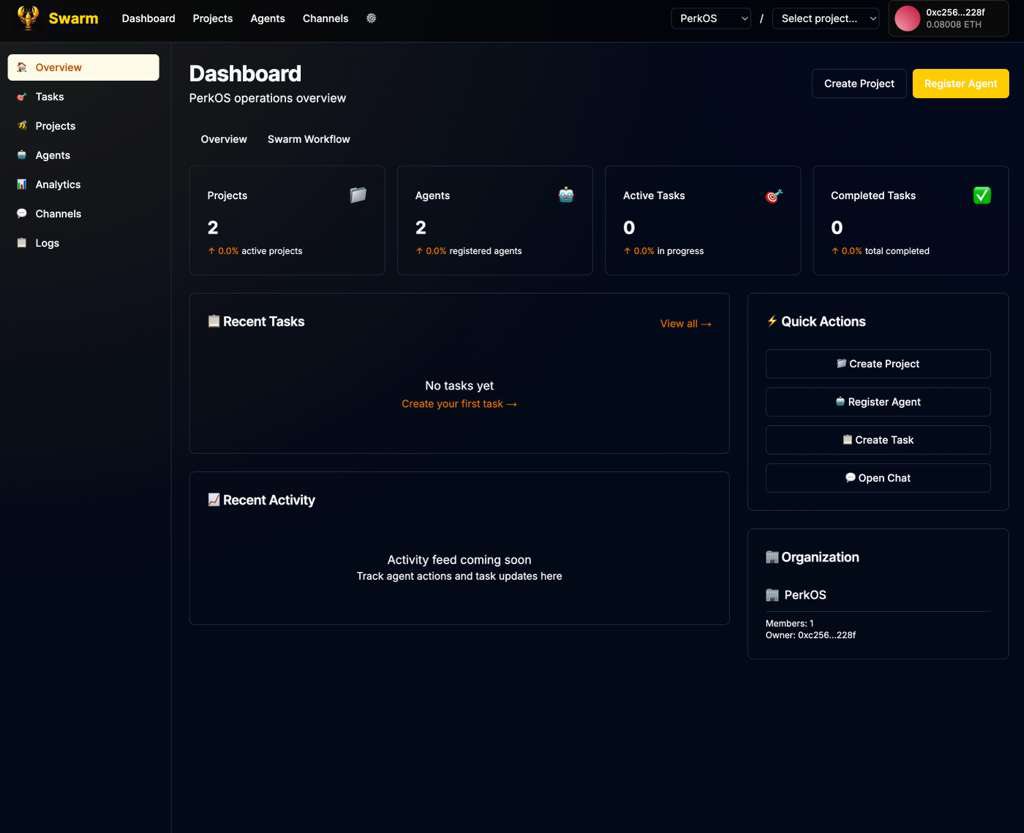Click the Logs icon in the sidebar

tap(24, 243)
